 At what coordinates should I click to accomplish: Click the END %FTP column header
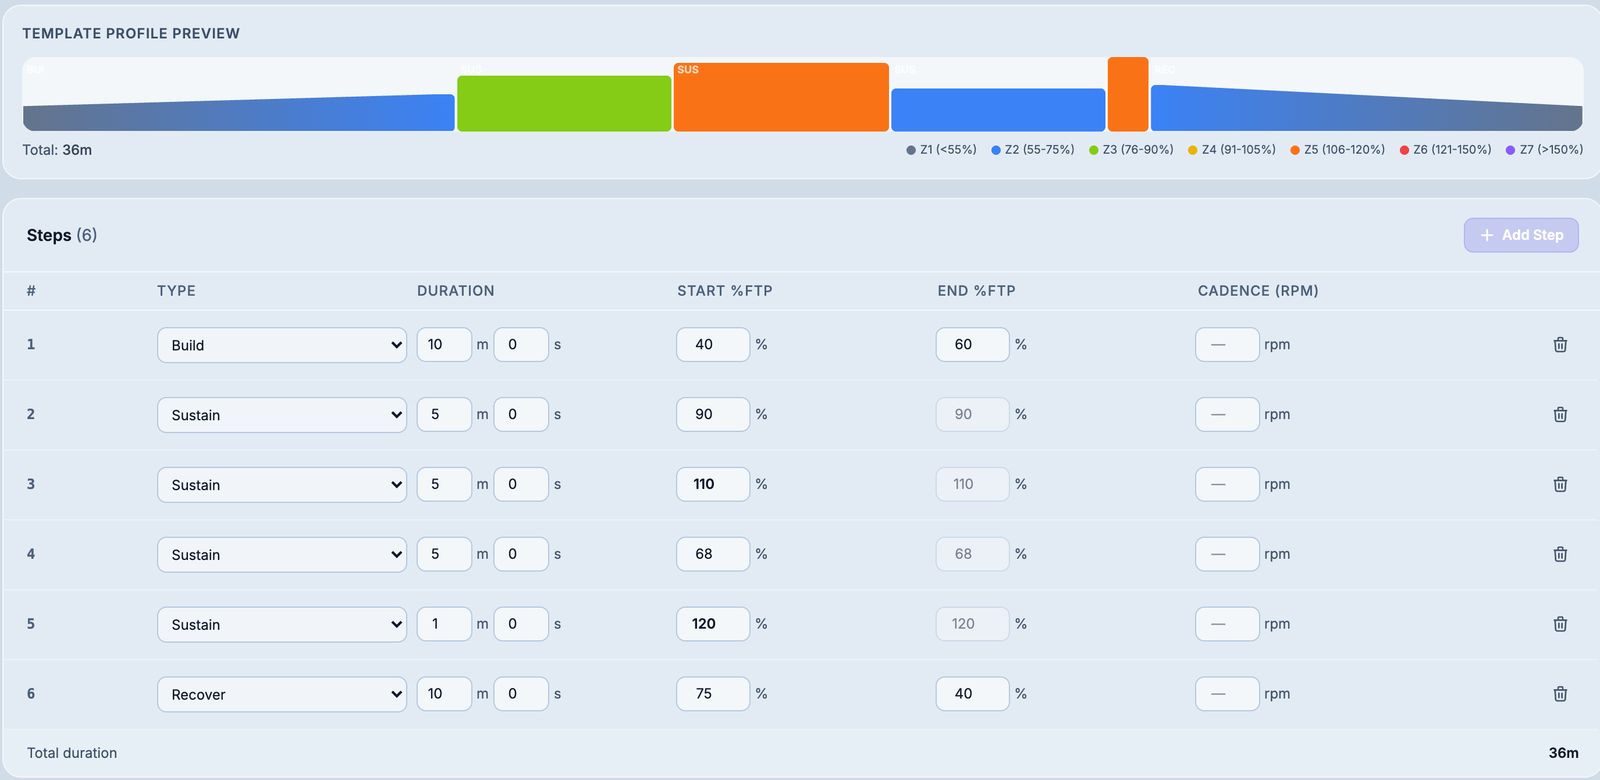pyautogui.click(x=976, y=291)
